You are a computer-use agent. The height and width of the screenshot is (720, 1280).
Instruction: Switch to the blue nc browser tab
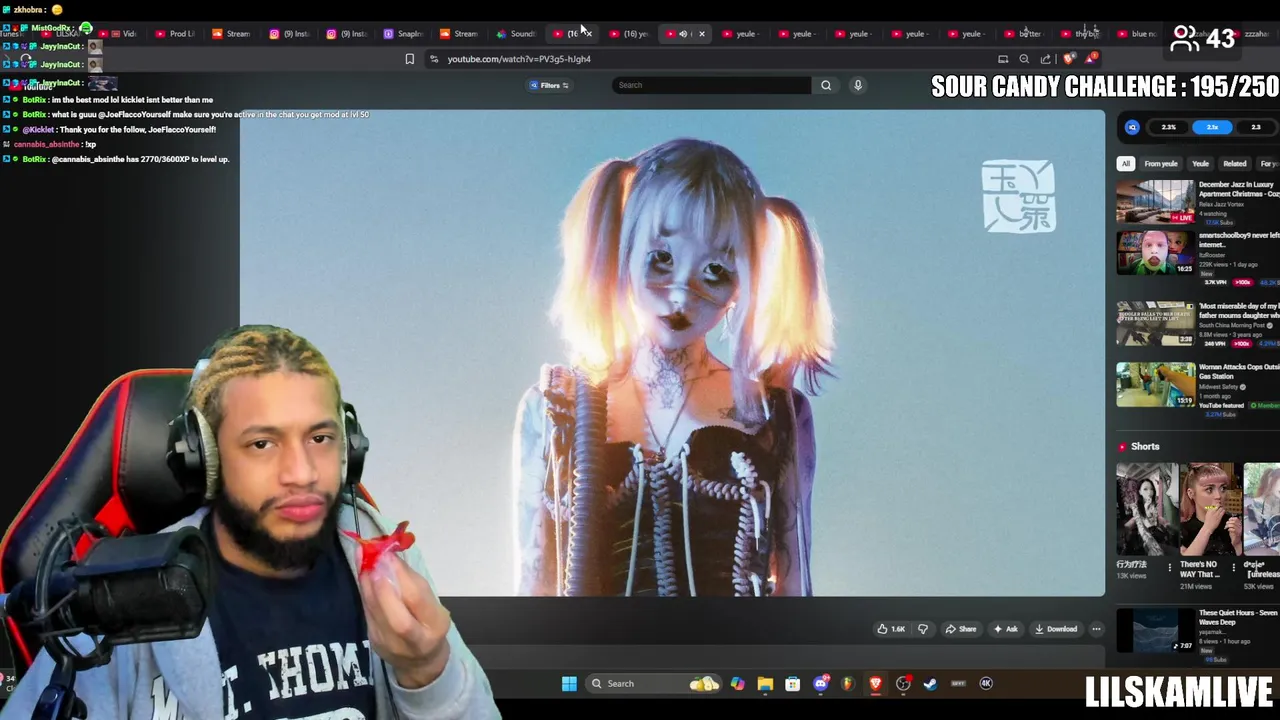tap(1136, 34)
